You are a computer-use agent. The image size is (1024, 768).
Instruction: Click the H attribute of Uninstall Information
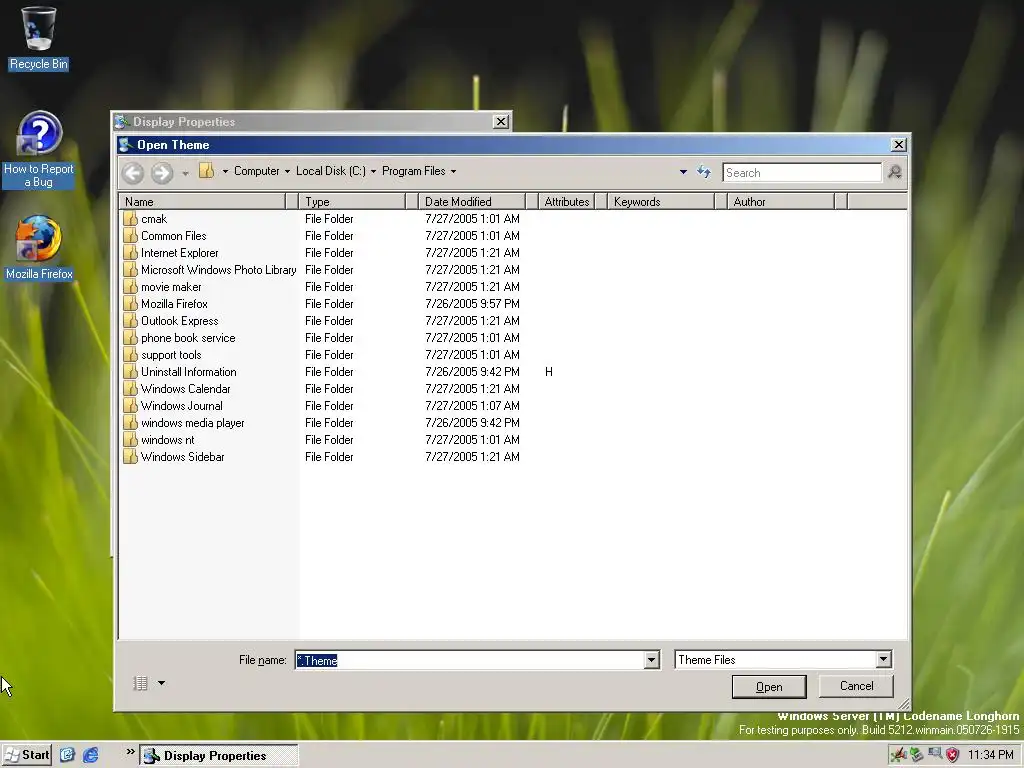point(549,372)
